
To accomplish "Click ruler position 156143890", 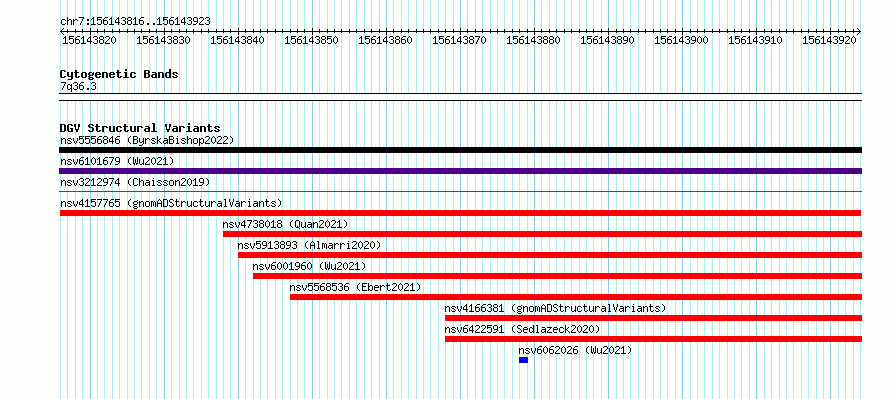I will click(x=607, y=40).
